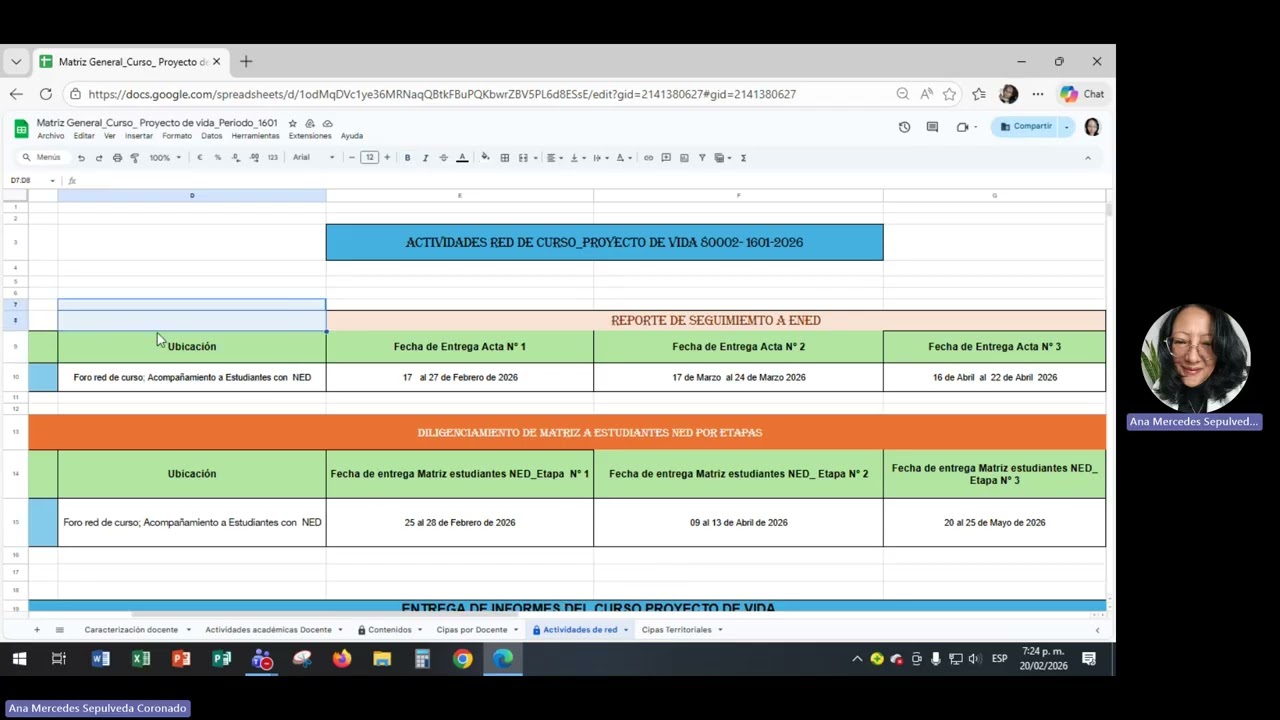1280x720 pixels.
Task: Insert link with the chain icon
Action: (x=648, y=158)
